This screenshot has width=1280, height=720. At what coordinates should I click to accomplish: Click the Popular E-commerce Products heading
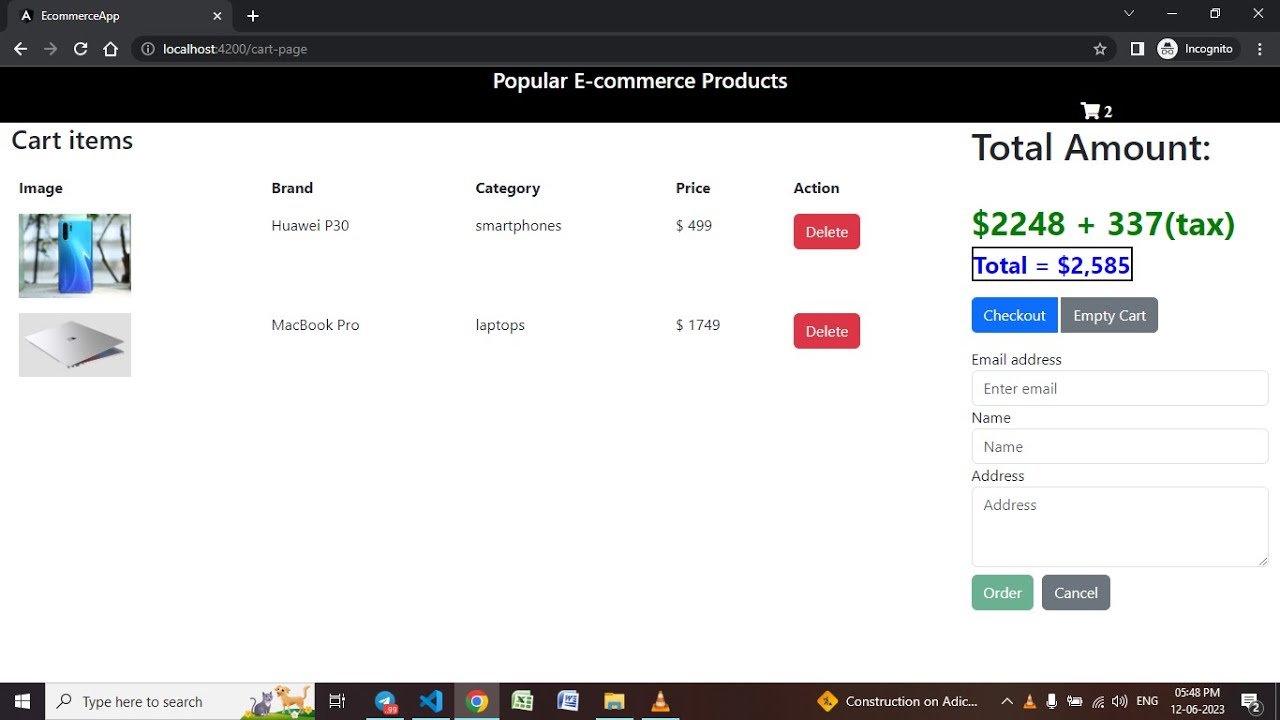tap(640, 81)
